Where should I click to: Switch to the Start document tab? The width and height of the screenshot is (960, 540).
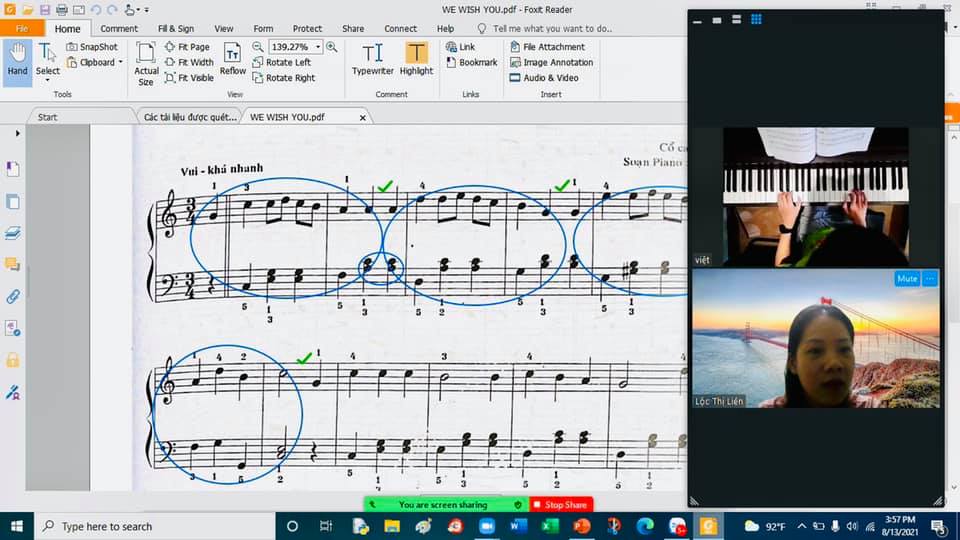tap(47, 117)
